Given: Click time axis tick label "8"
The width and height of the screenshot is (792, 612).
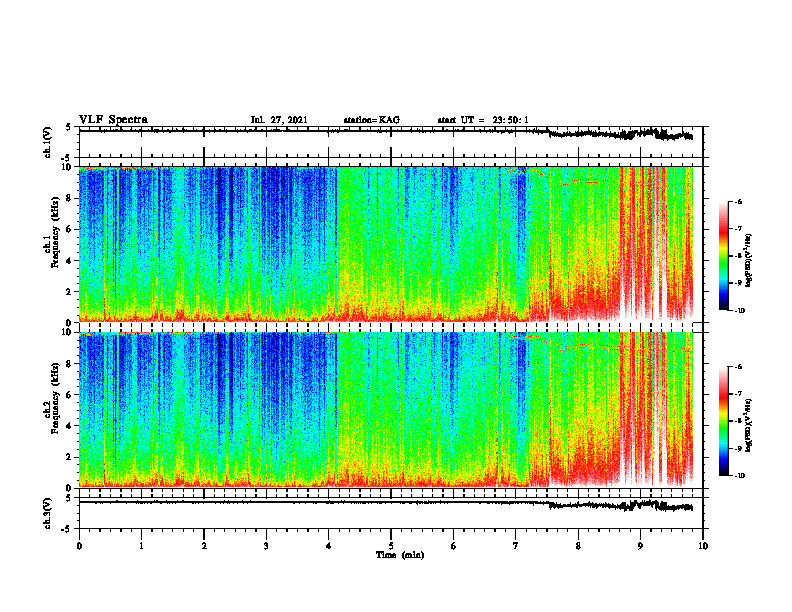Looking at the screenshot, I should [x=578, y=546].
